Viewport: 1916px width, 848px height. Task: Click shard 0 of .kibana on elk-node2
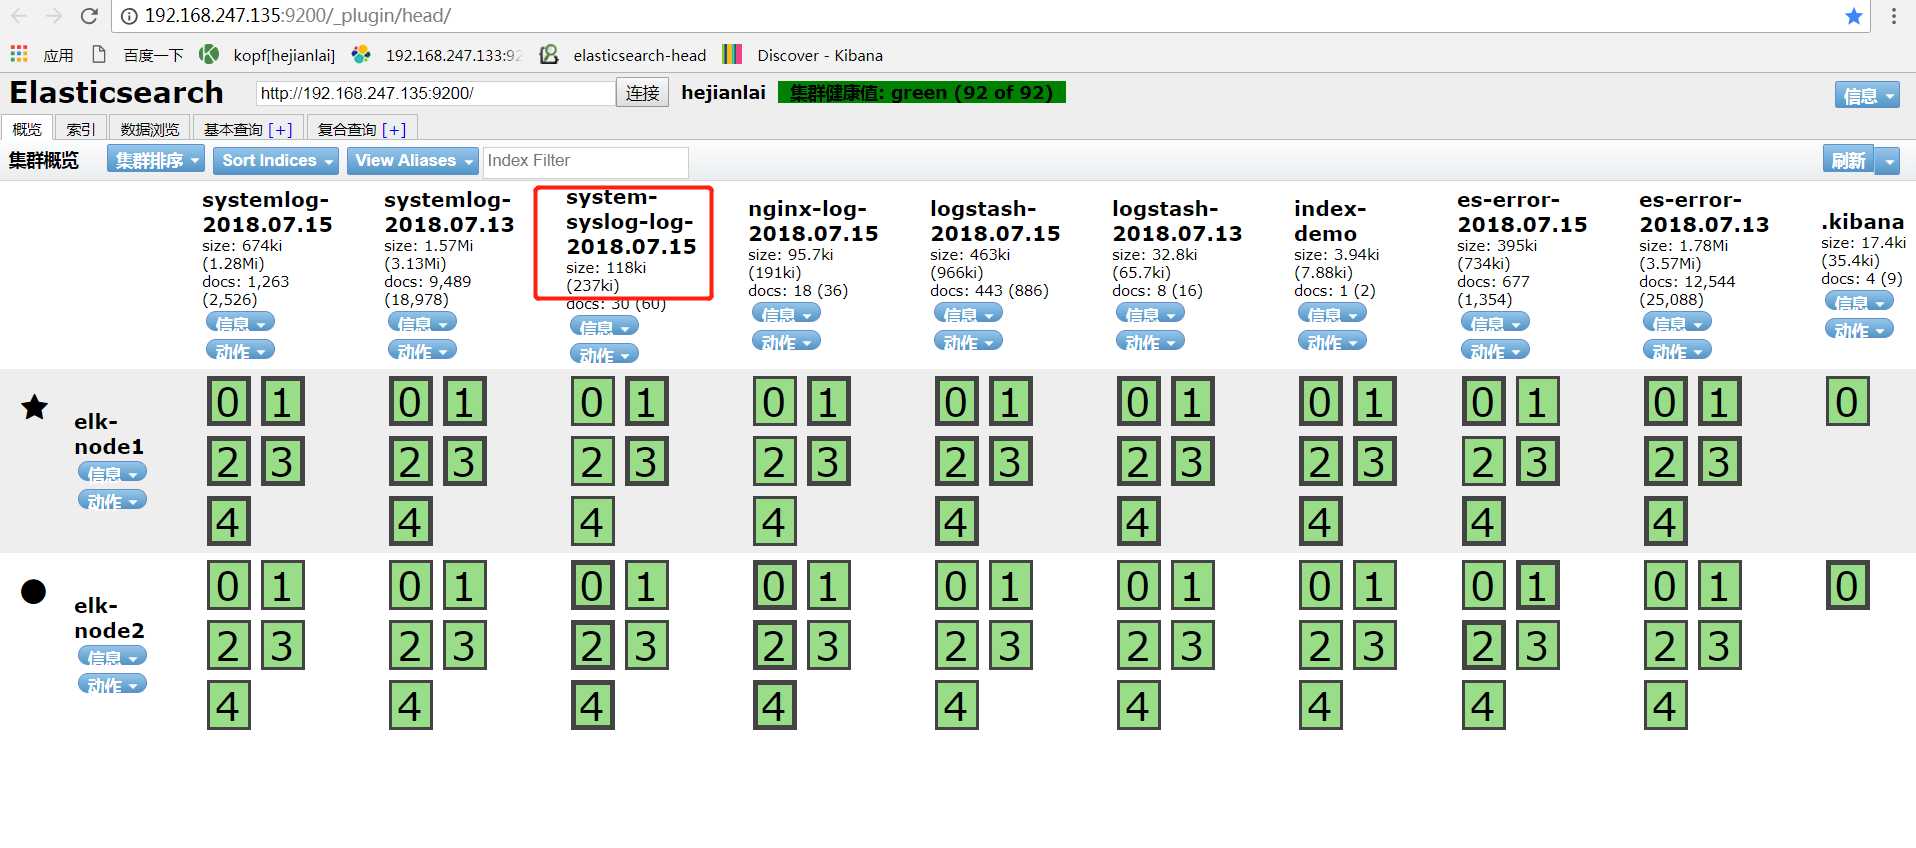pyautogui.click(x=1847, y=586)
